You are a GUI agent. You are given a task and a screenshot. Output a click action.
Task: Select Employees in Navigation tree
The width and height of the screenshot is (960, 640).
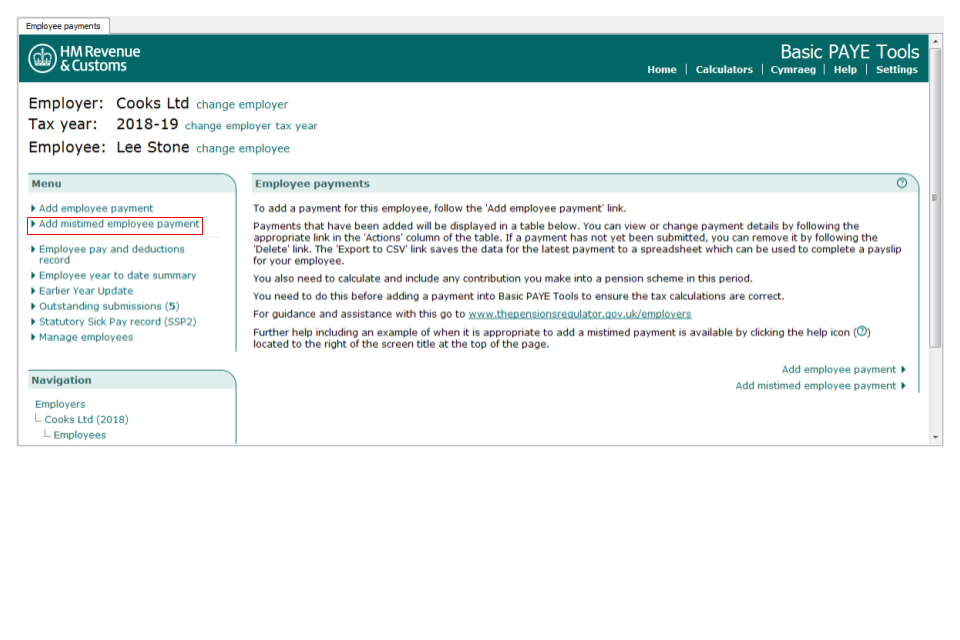pos(80,435)
